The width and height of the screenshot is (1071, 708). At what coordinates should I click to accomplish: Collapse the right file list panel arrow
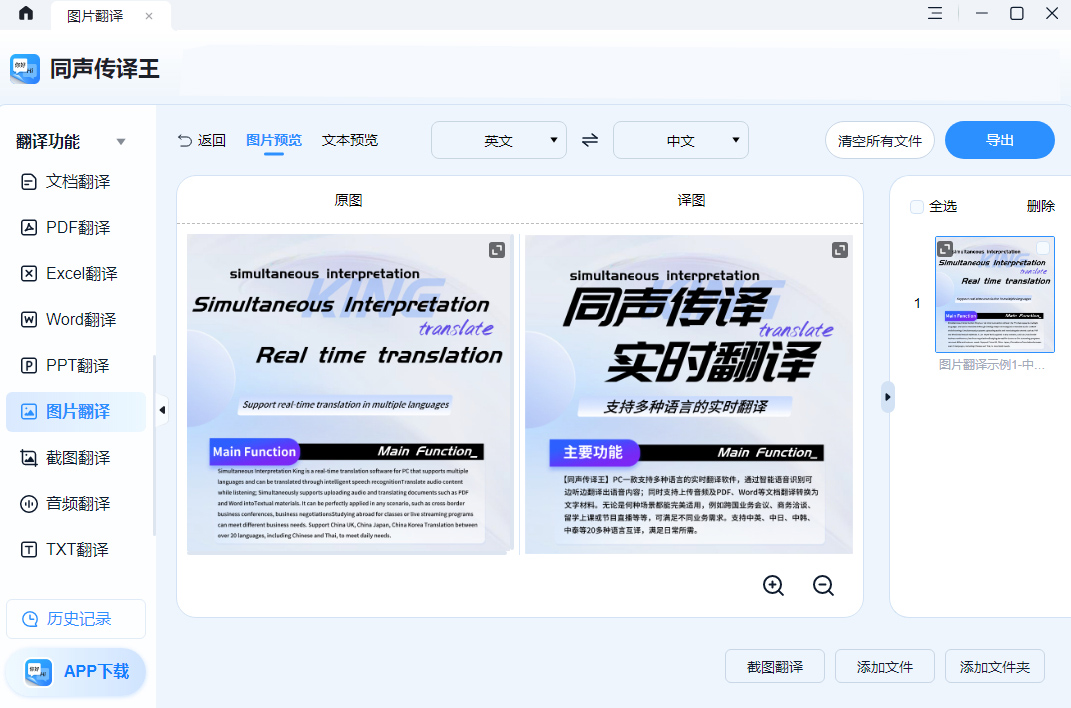888,397
